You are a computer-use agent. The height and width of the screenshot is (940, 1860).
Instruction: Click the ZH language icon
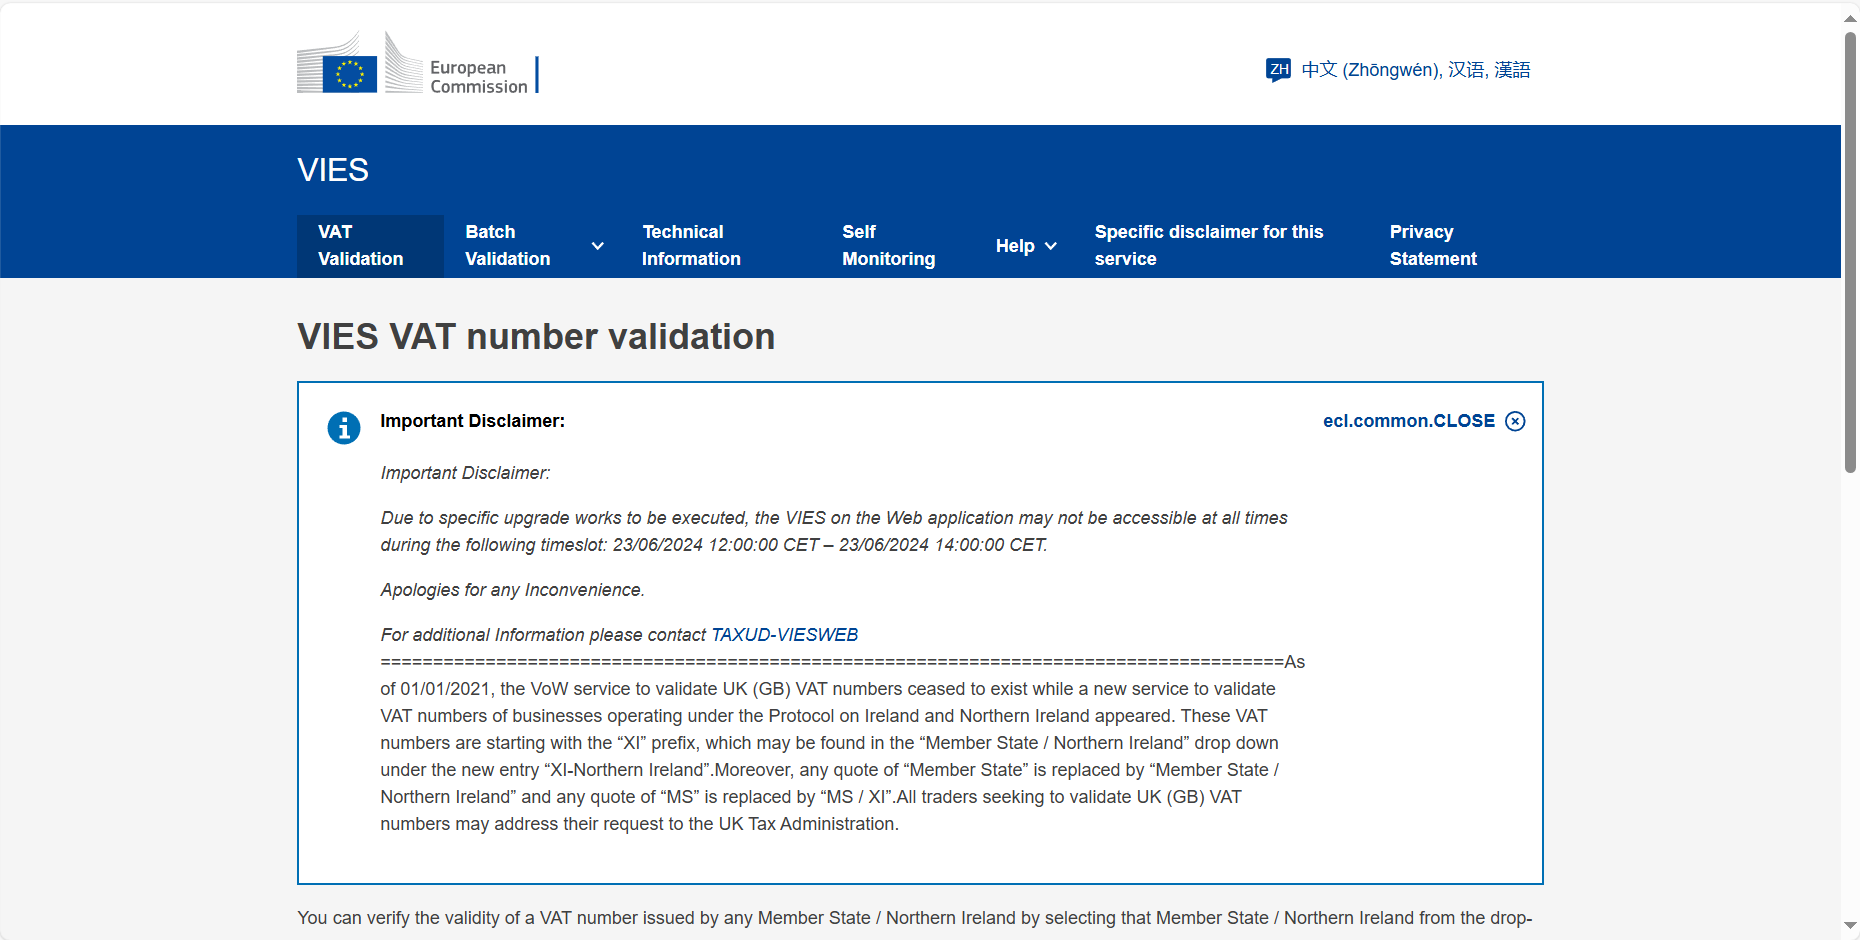(1278, 69)
